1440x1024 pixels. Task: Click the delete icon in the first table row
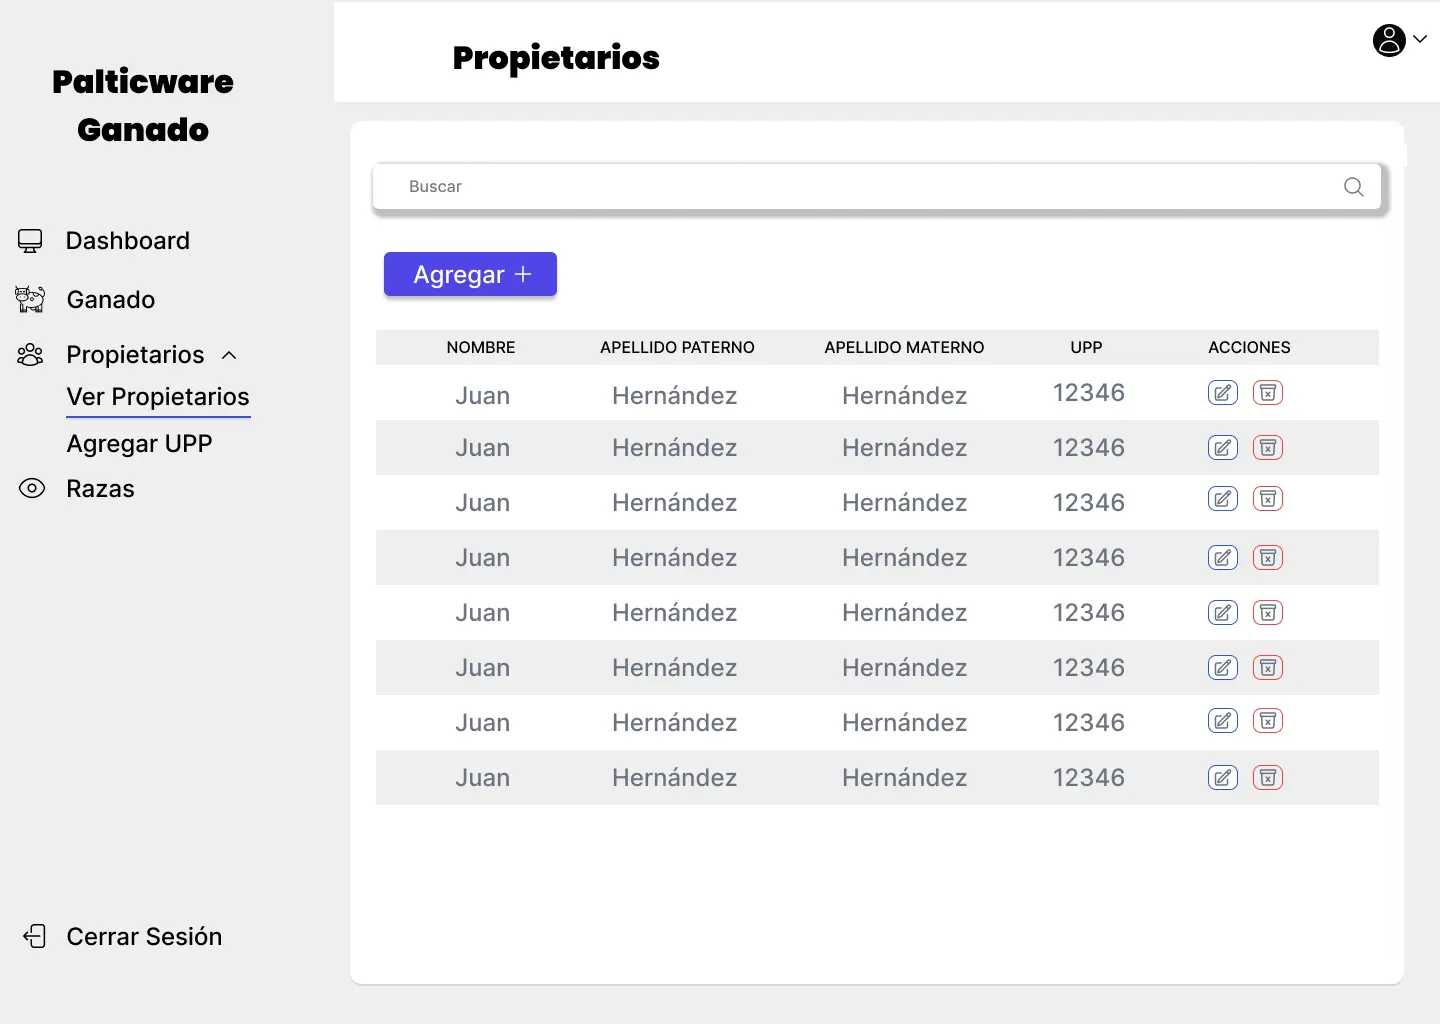coord(1267,393)
